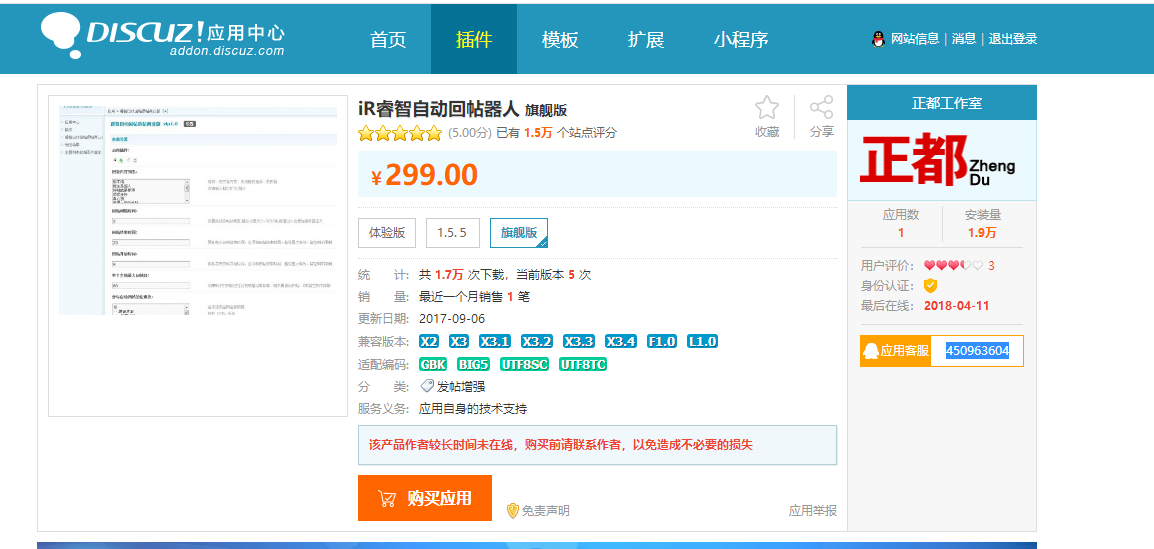Click the five-star rating stars
1154x549 pixels.
(400, 133)
